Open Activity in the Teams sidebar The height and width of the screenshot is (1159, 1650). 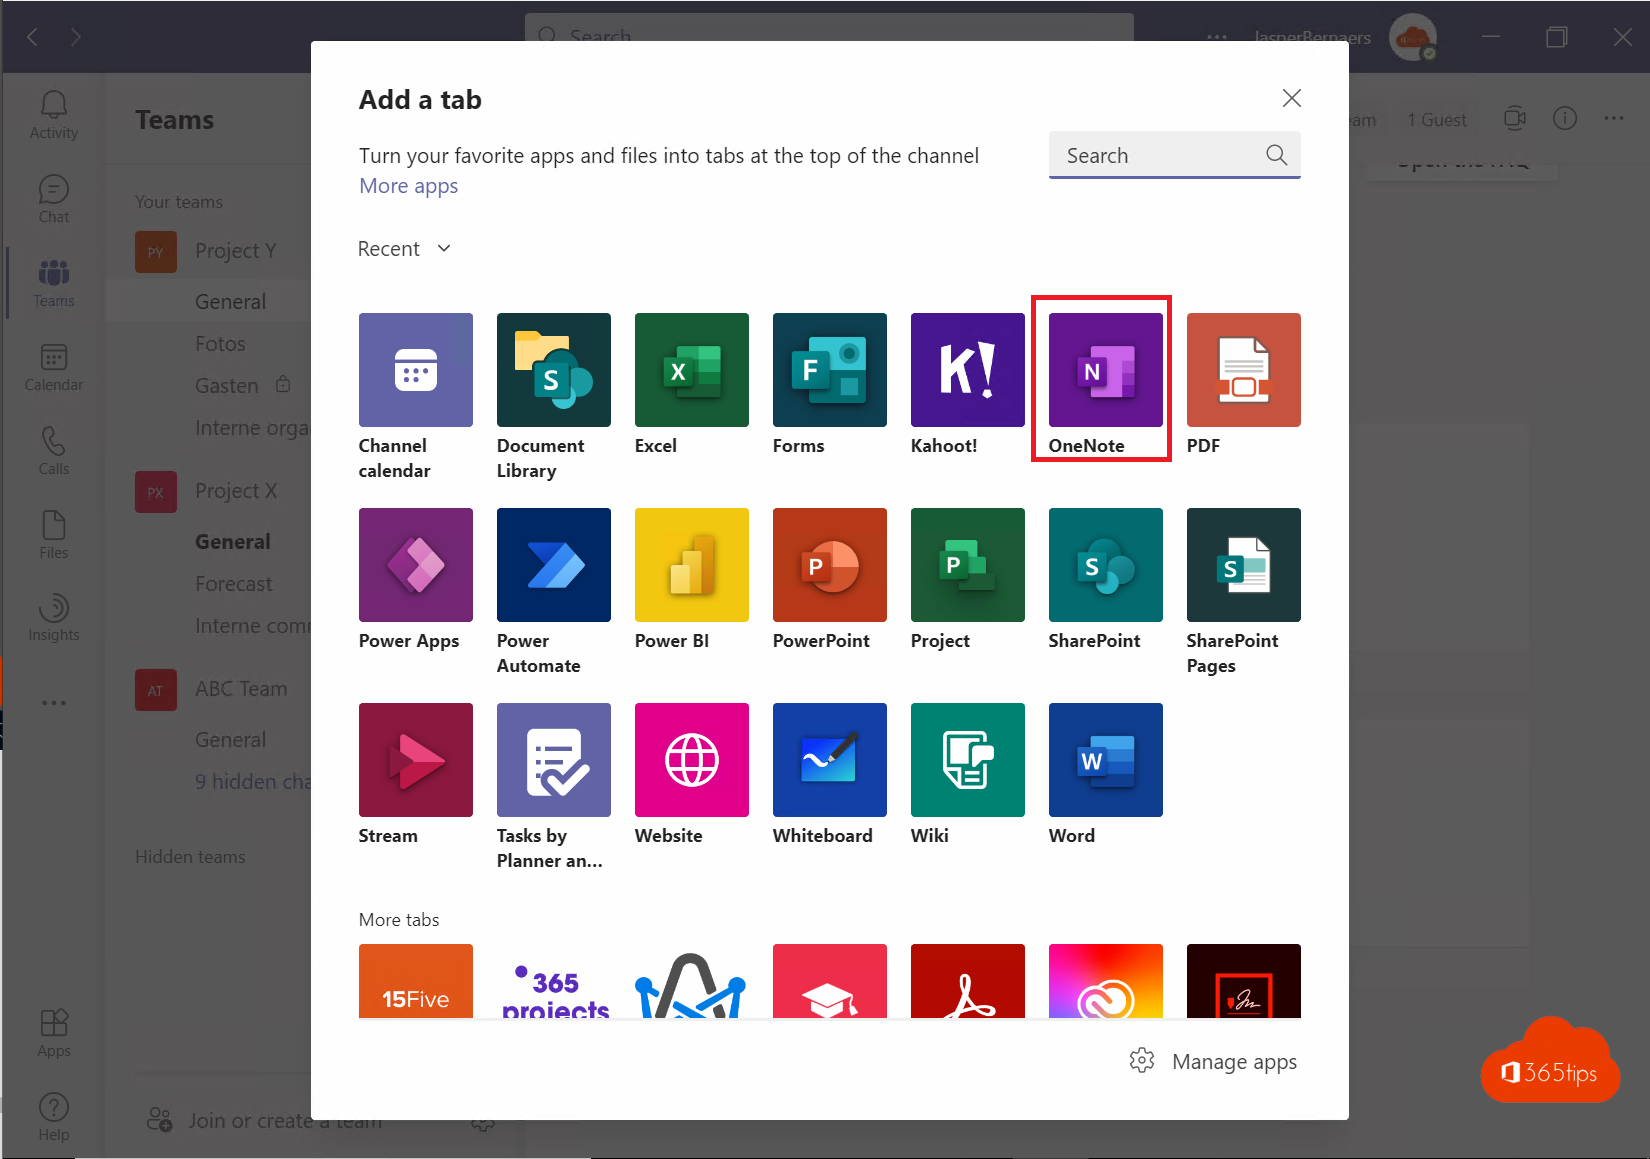tap(54, 115)
